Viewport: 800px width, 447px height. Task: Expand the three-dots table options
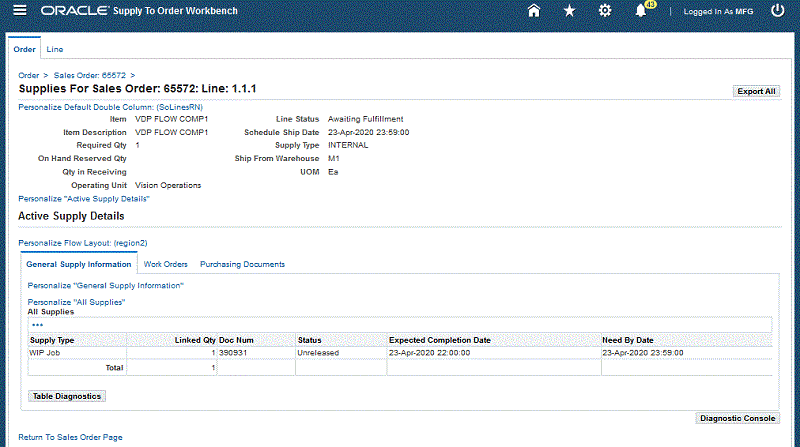38,325
